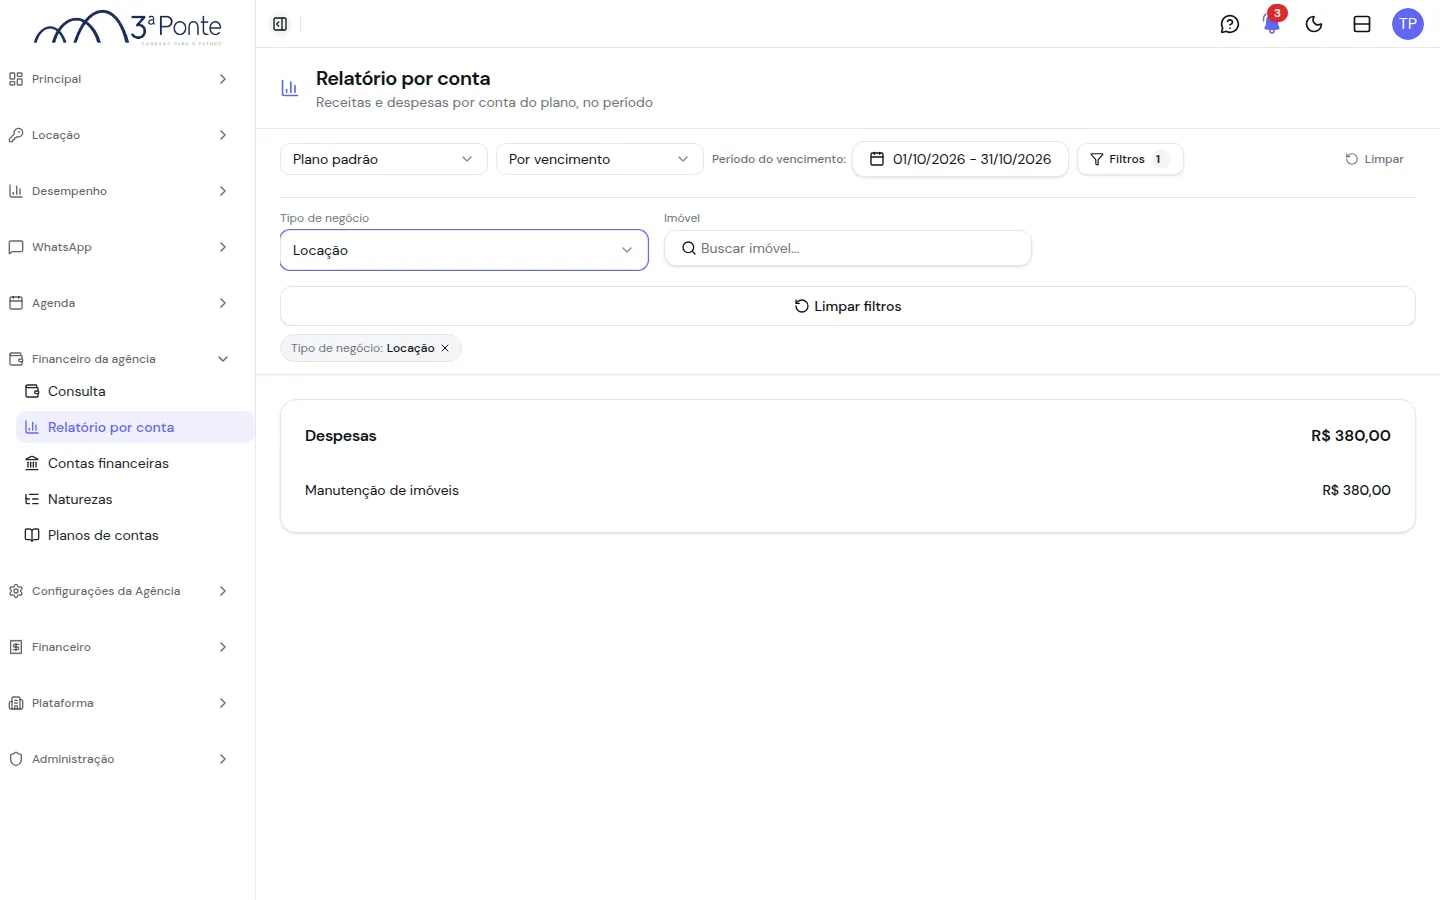Click the layout panel icon
This screenshot has width=1440, height=900.
[1362, 24]
